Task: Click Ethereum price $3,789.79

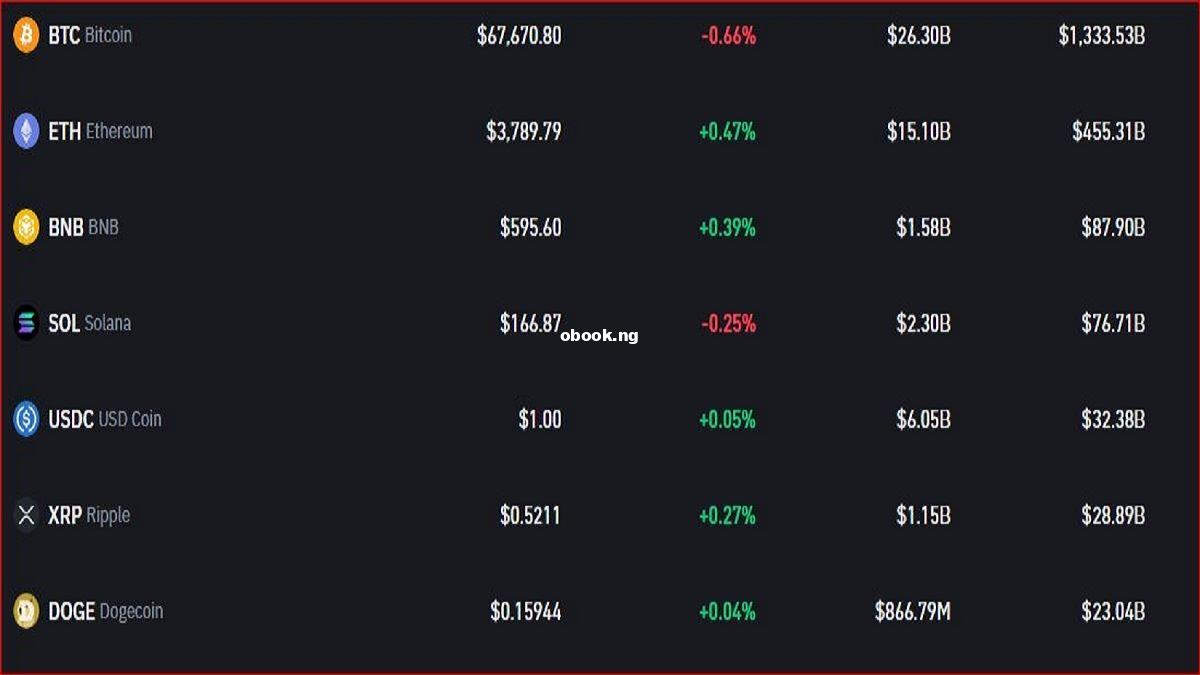Action: (524, 131)
